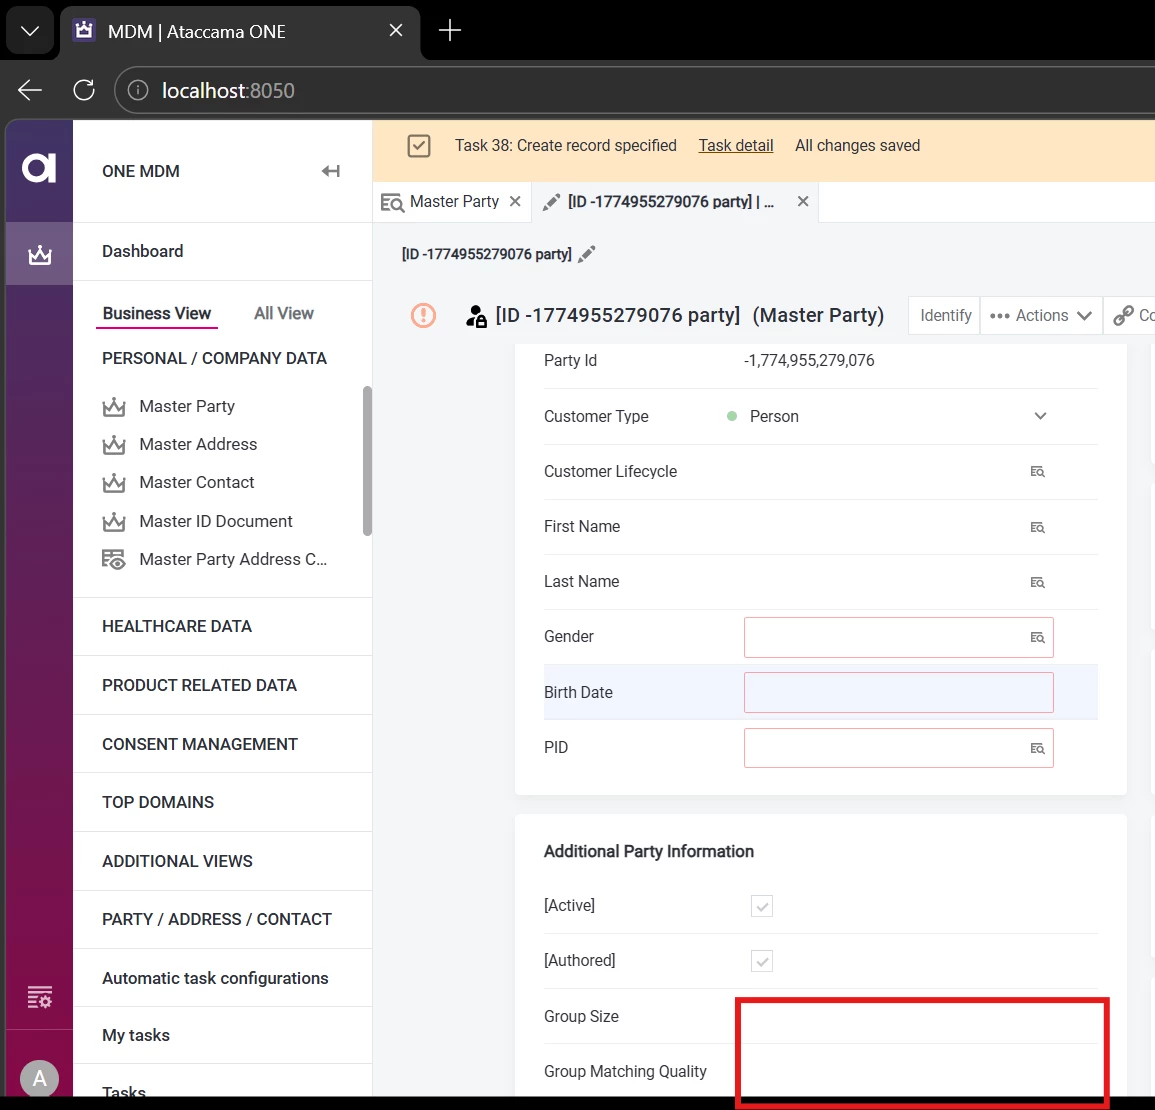Open lookup icon for Last Name
The image size is (1155, 1110).
tap(1037, 583)
